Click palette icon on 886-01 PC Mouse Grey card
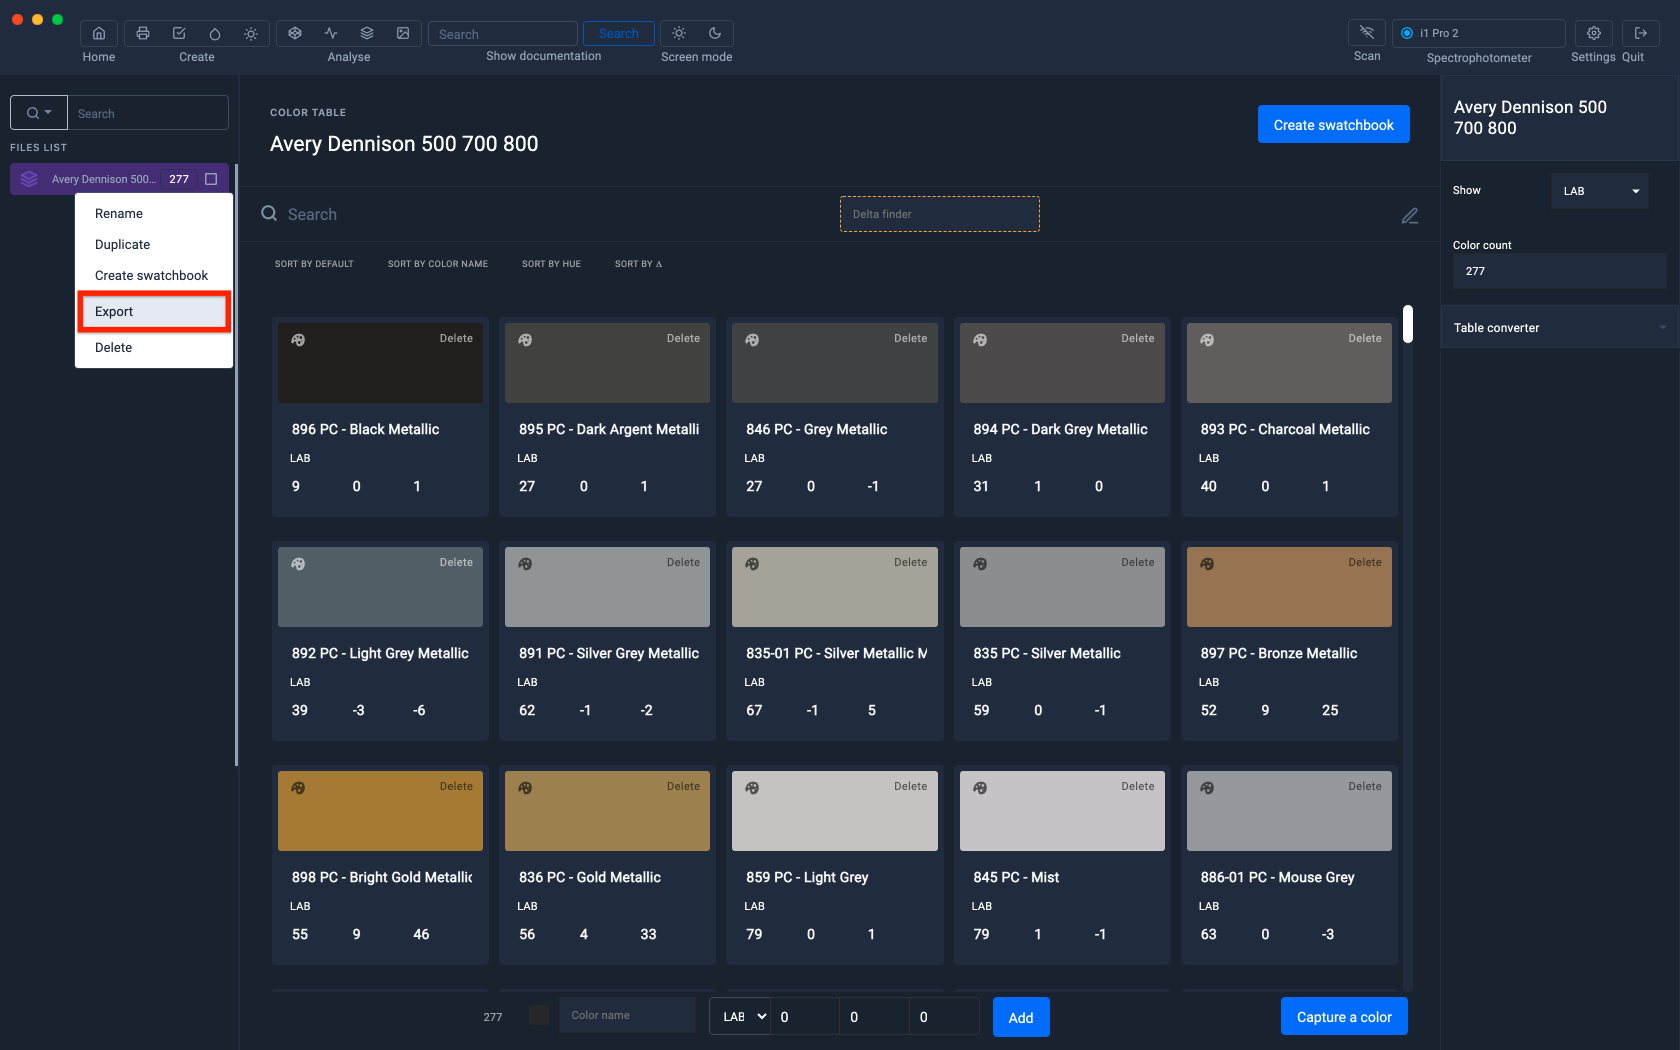The height and width of the screenshot is (1050, 1680). (1207, 788)
